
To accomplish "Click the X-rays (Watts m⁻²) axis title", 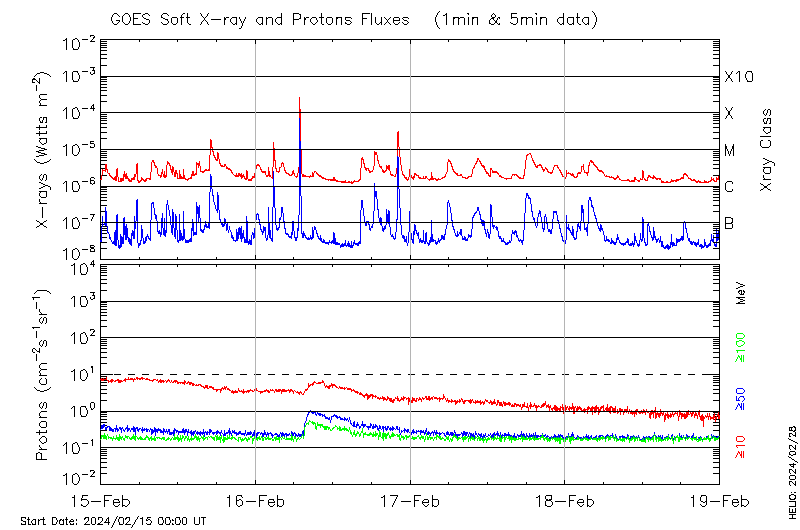I will pos(45,150).
